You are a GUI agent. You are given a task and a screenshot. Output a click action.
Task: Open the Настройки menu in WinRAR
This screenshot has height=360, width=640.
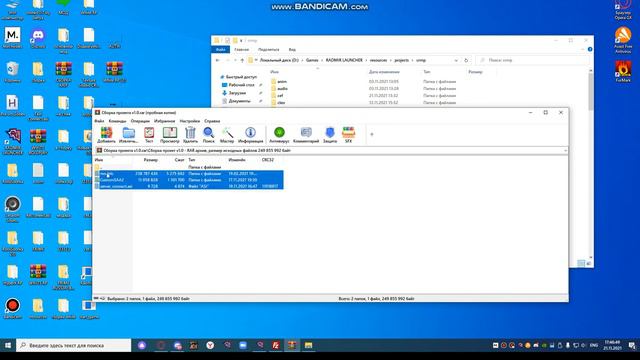tap(190, 121)
